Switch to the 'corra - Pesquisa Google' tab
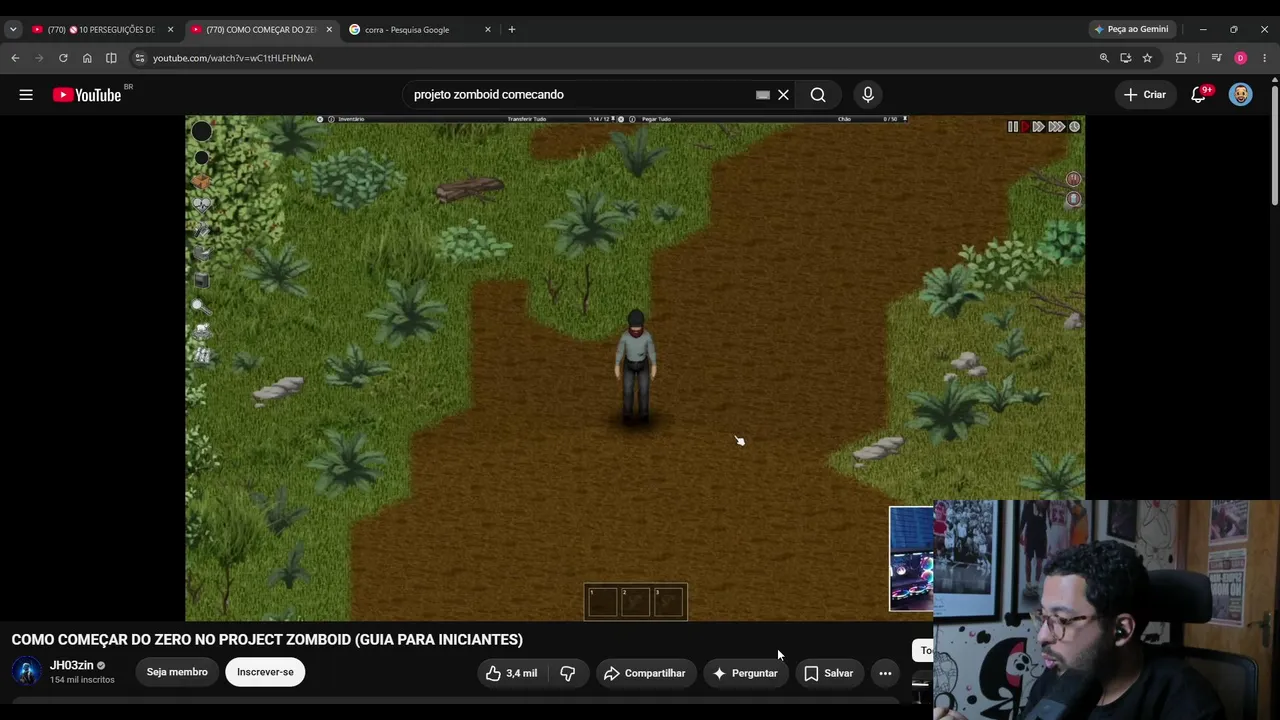 [x=420, y=30]
